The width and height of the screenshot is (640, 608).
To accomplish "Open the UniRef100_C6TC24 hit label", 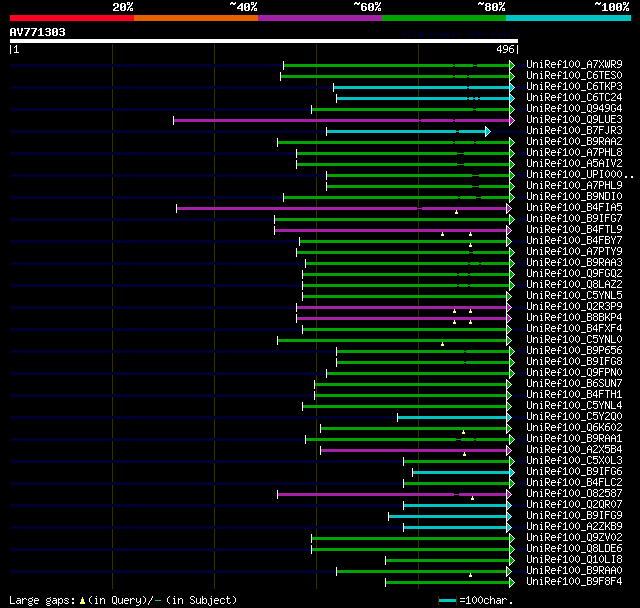I will (x=574, y=98).
